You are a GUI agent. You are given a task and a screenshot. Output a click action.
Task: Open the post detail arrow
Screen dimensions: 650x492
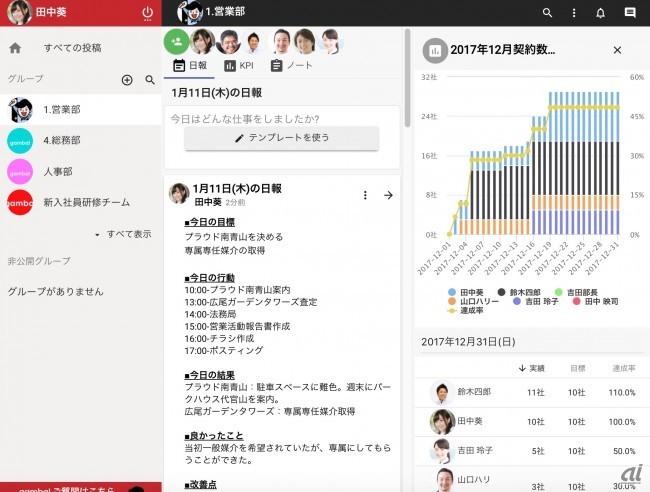[388, 195]
